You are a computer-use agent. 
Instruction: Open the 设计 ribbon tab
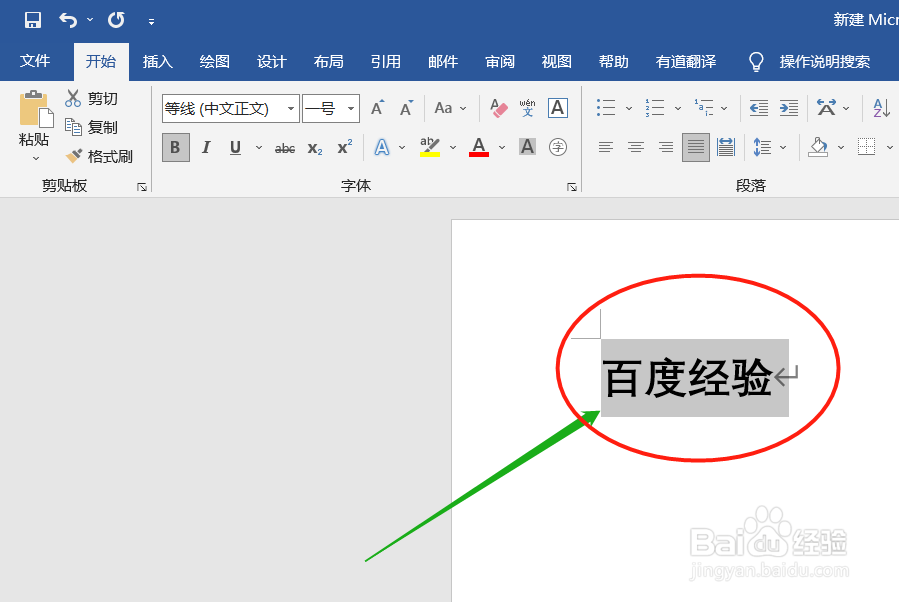[x=271, y=61]
